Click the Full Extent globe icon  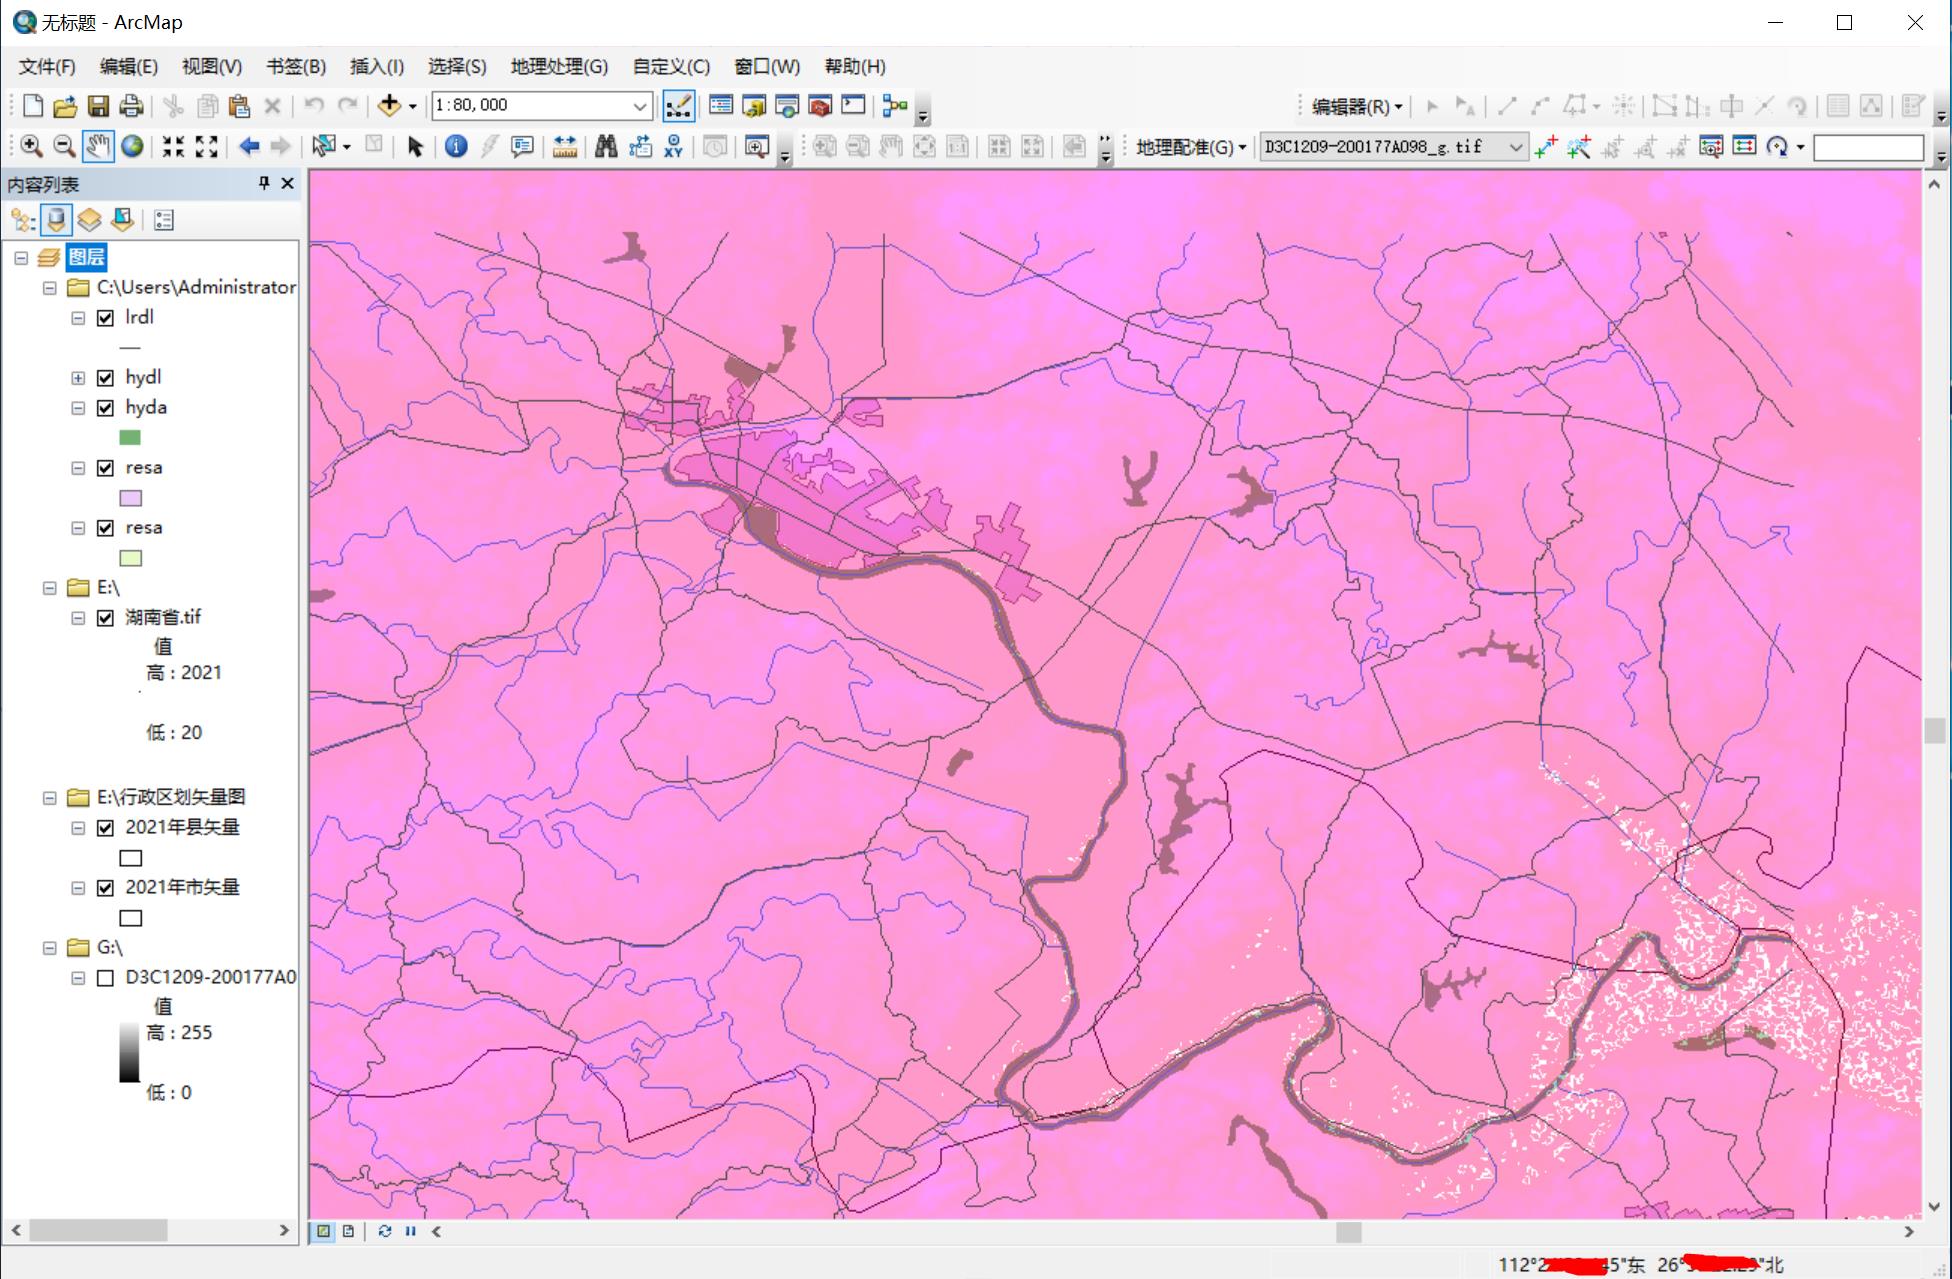132,147
